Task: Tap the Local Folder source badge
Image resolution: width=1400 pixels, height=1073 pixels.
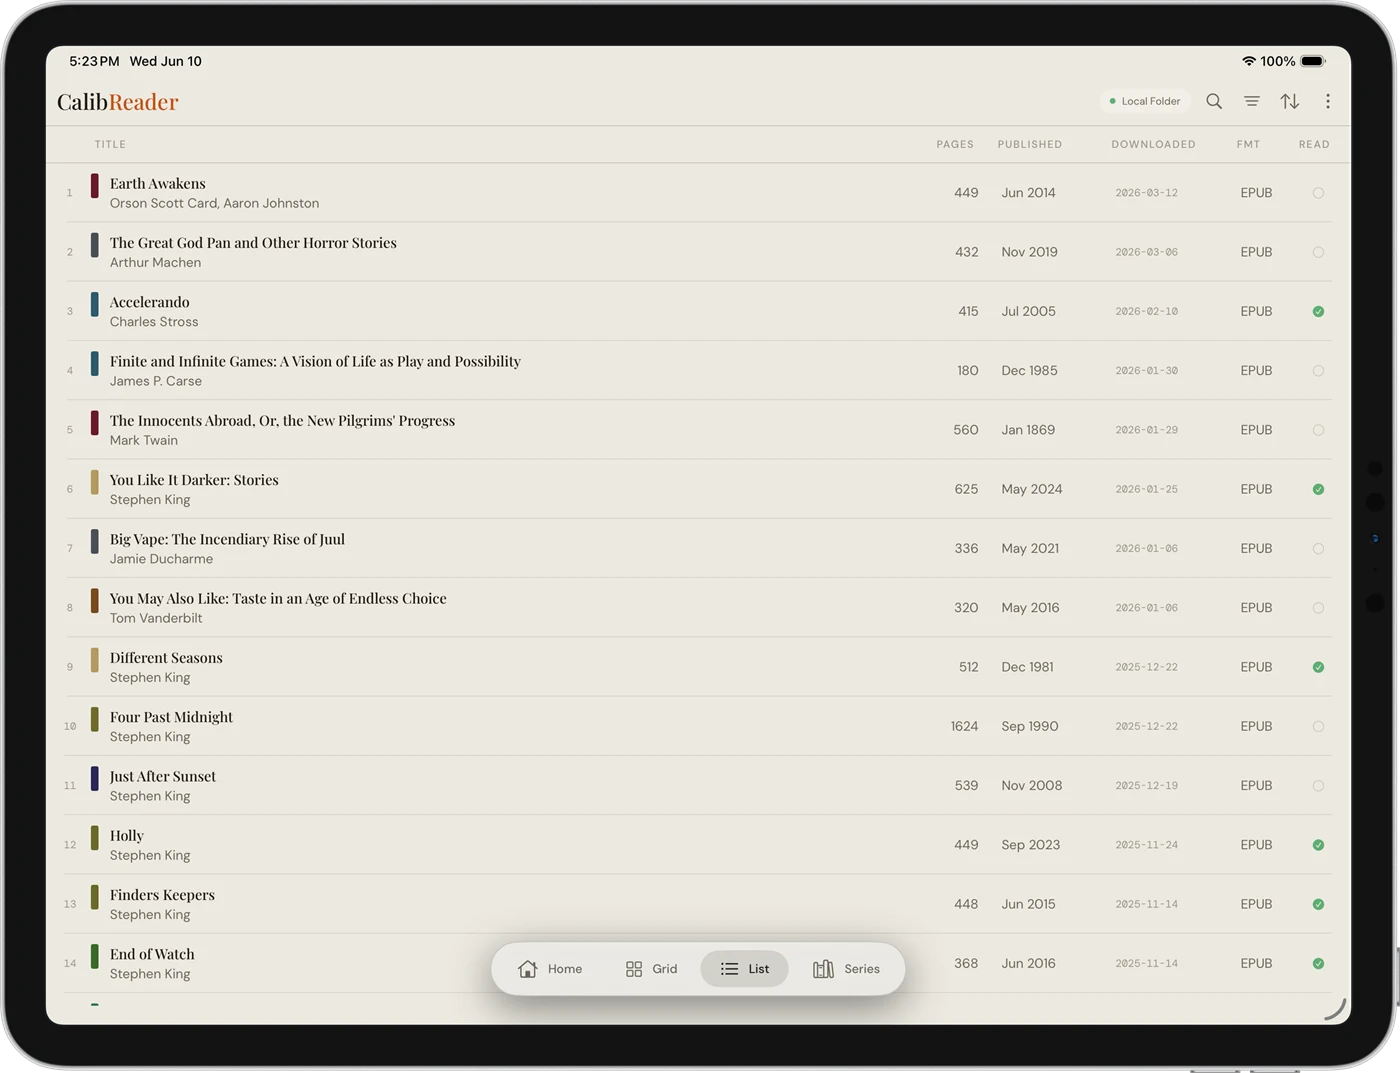Action: [1145, 101]
